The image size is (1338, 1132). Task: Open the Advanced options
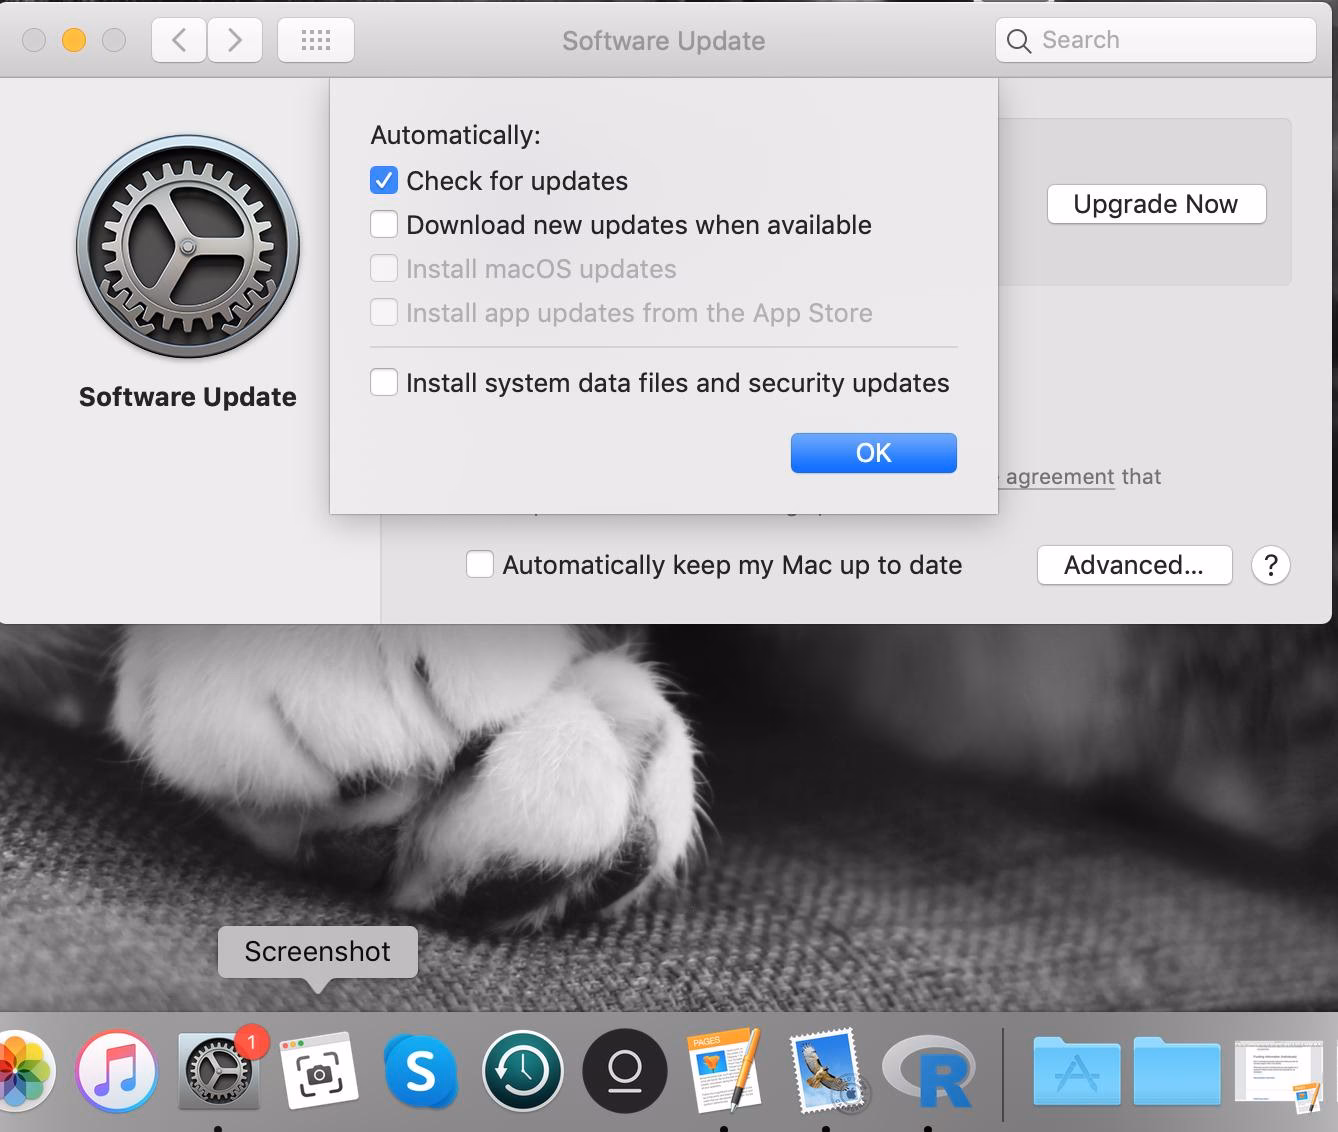point(1134,565)
